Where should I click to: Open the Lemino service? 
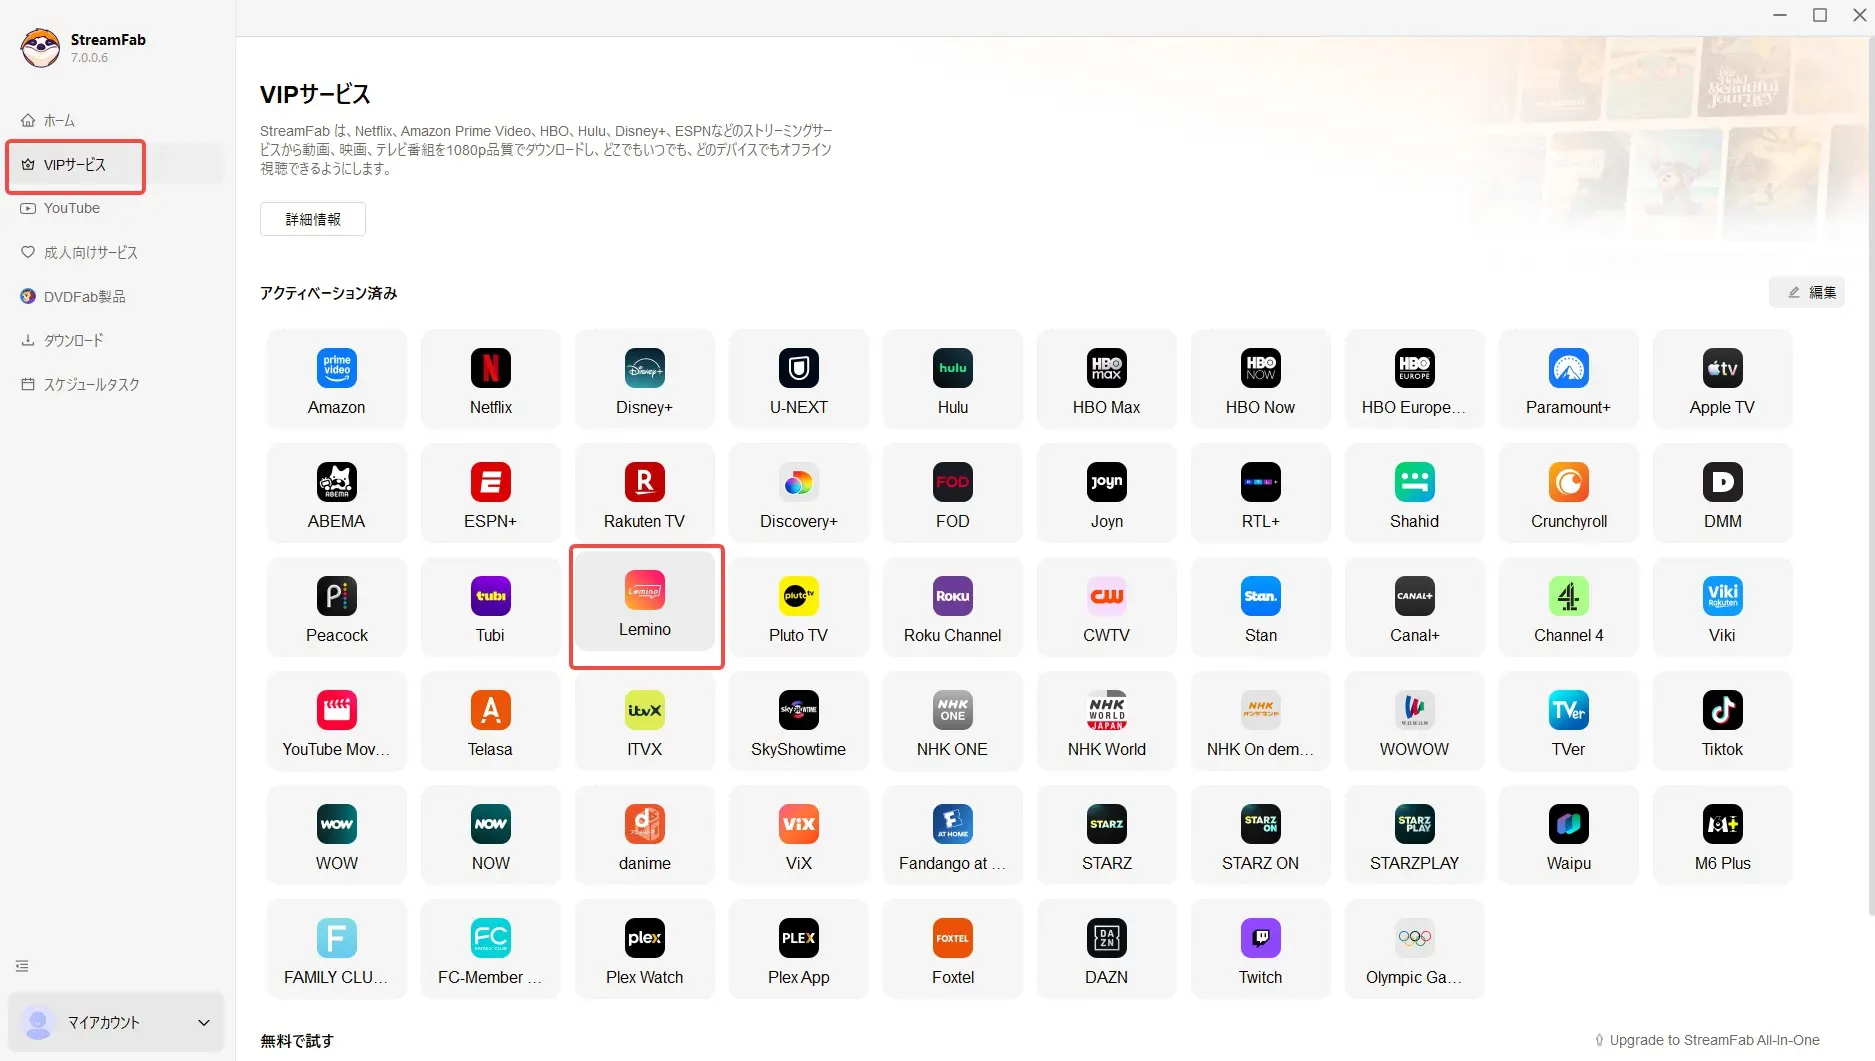(x=645, y=604)
